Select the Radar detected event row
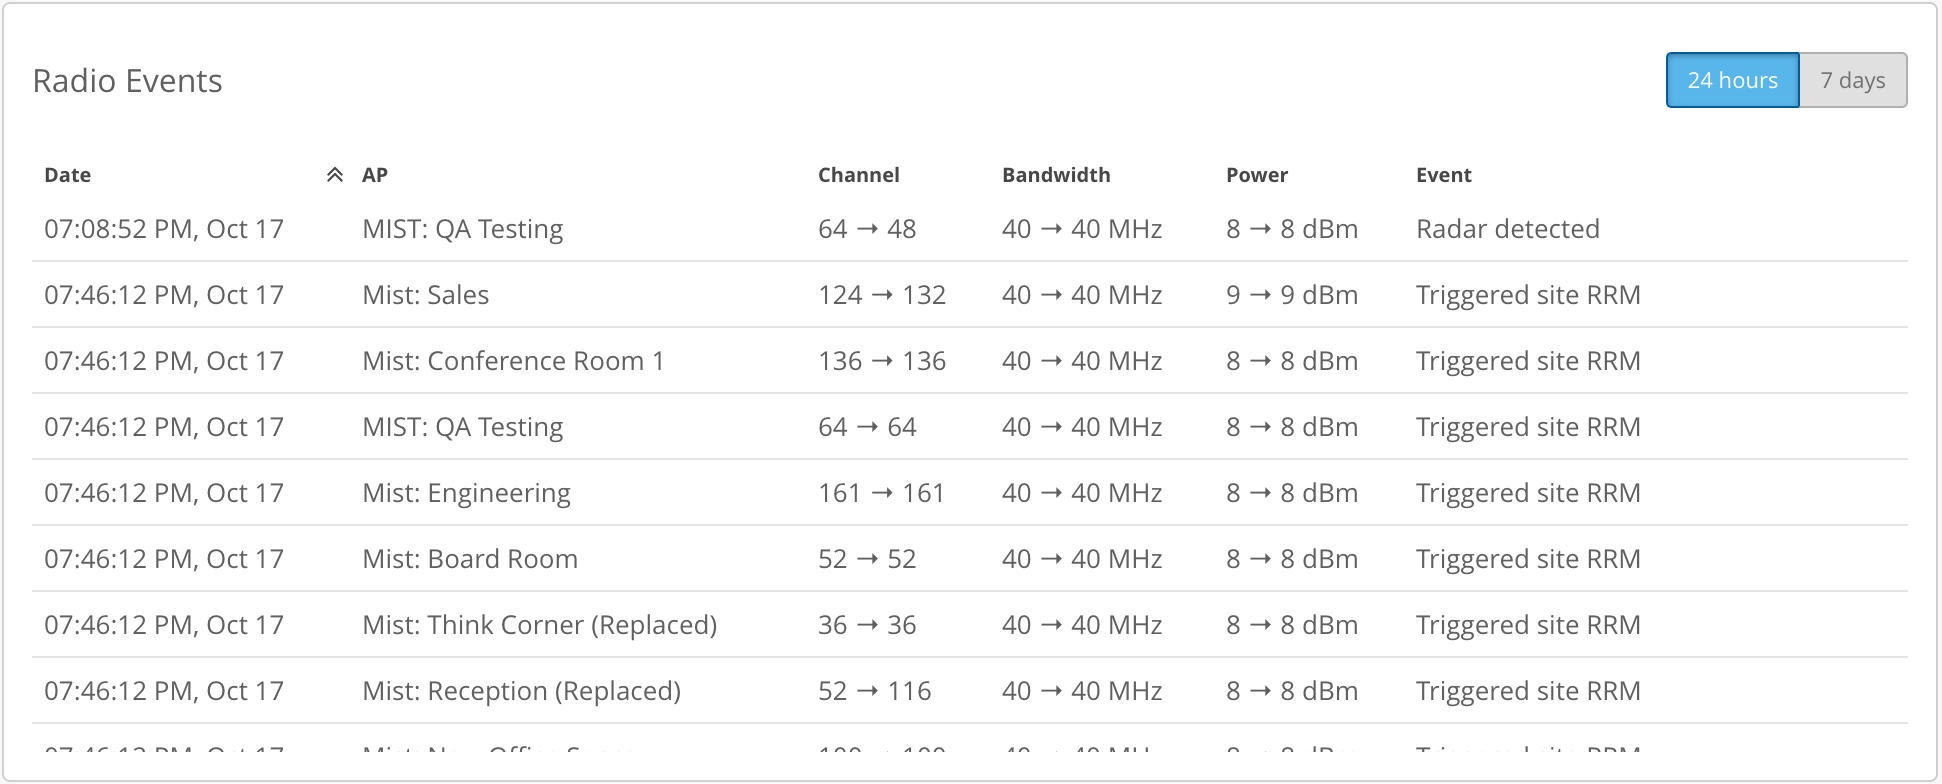This screenshot has height=784, width=1942. point(1507,229)
